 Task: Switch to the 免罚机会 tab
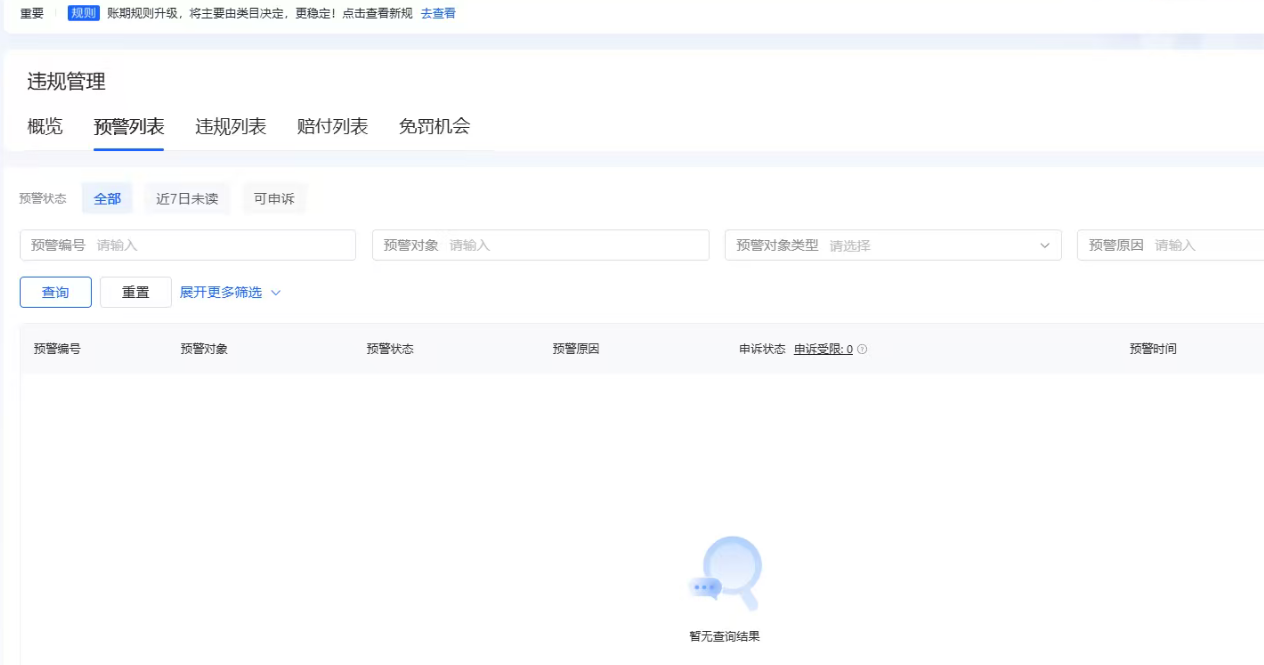click(x=434, y=126)
